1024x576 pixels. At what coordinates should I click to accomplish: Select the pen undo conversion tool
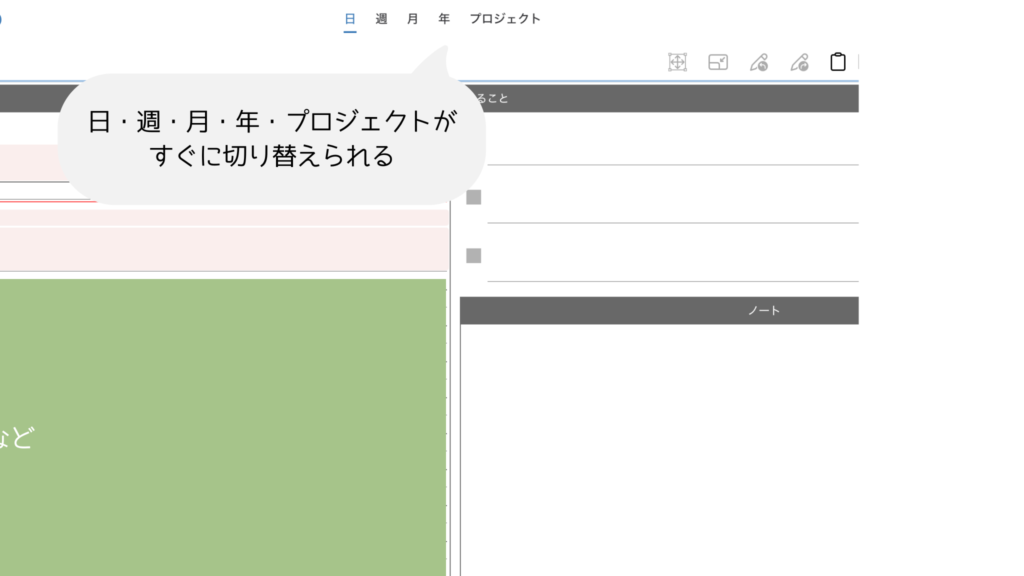758,62
